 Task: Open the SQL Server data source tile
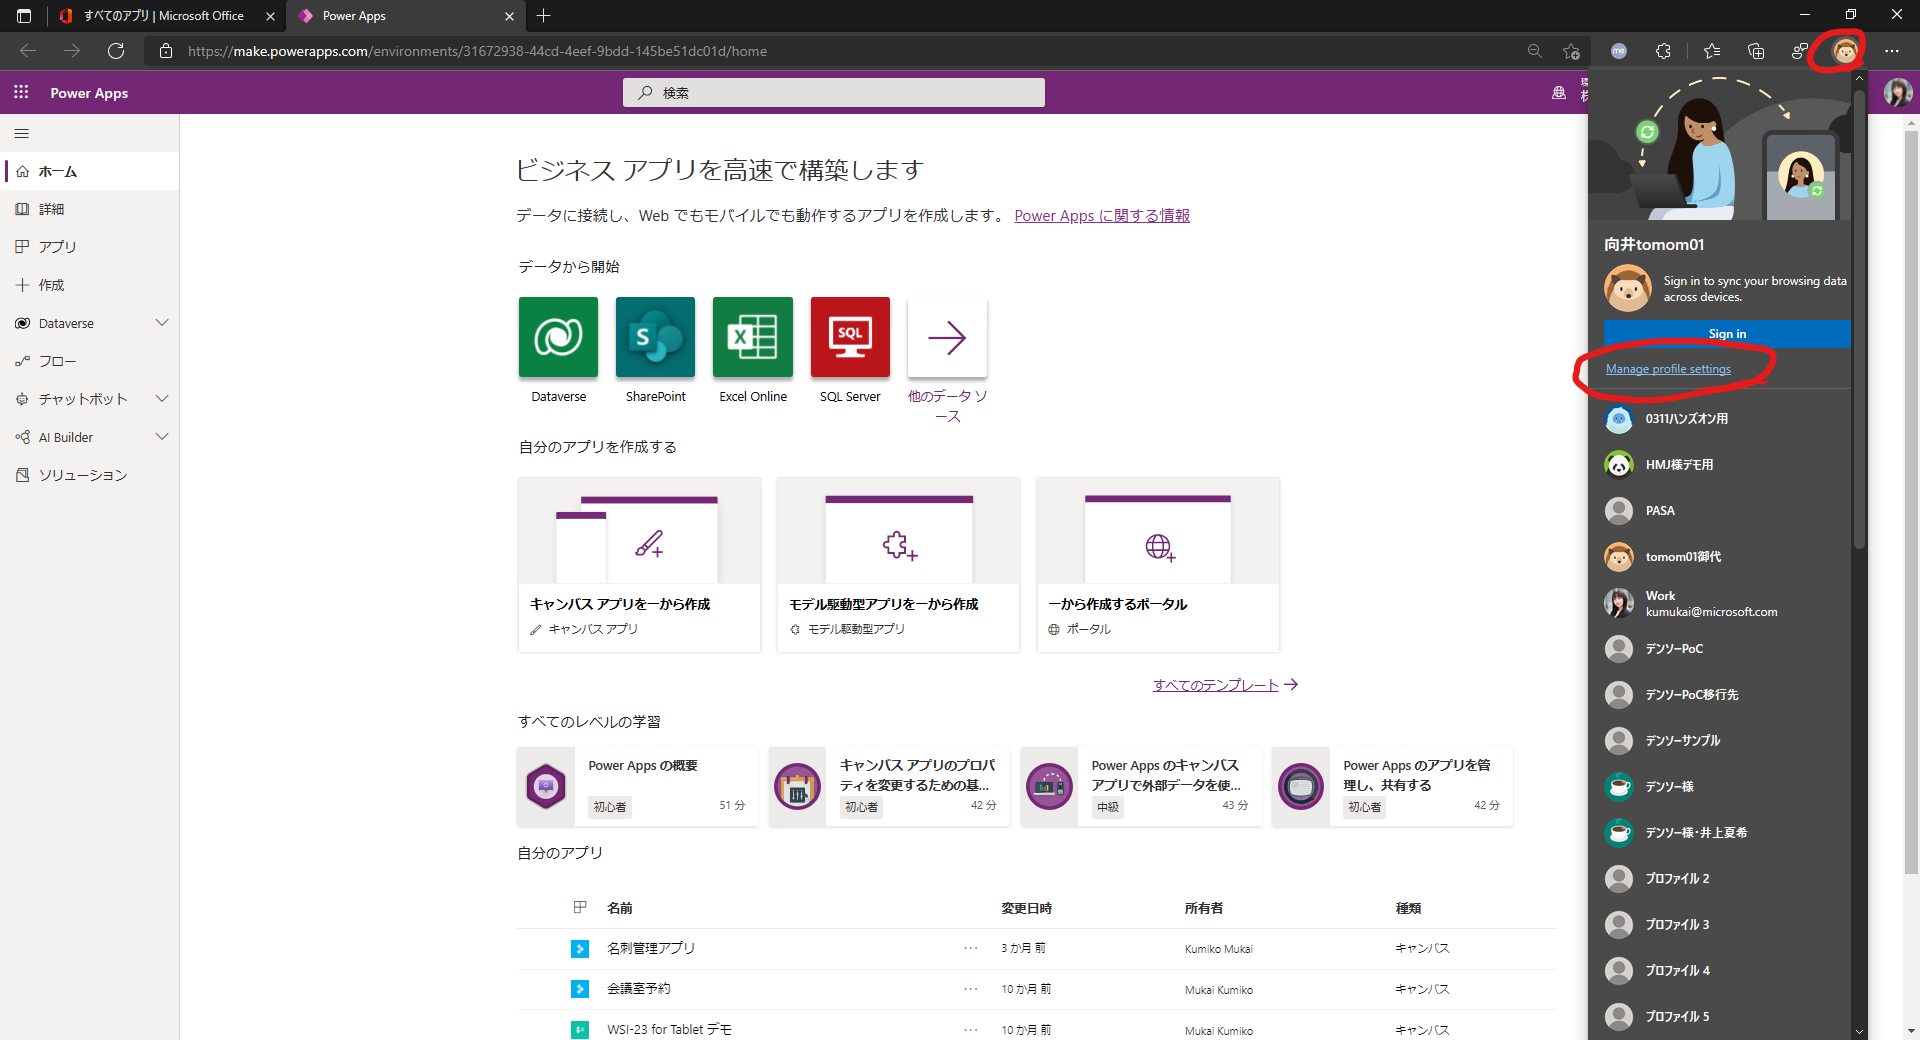click(x=850, y=337)
